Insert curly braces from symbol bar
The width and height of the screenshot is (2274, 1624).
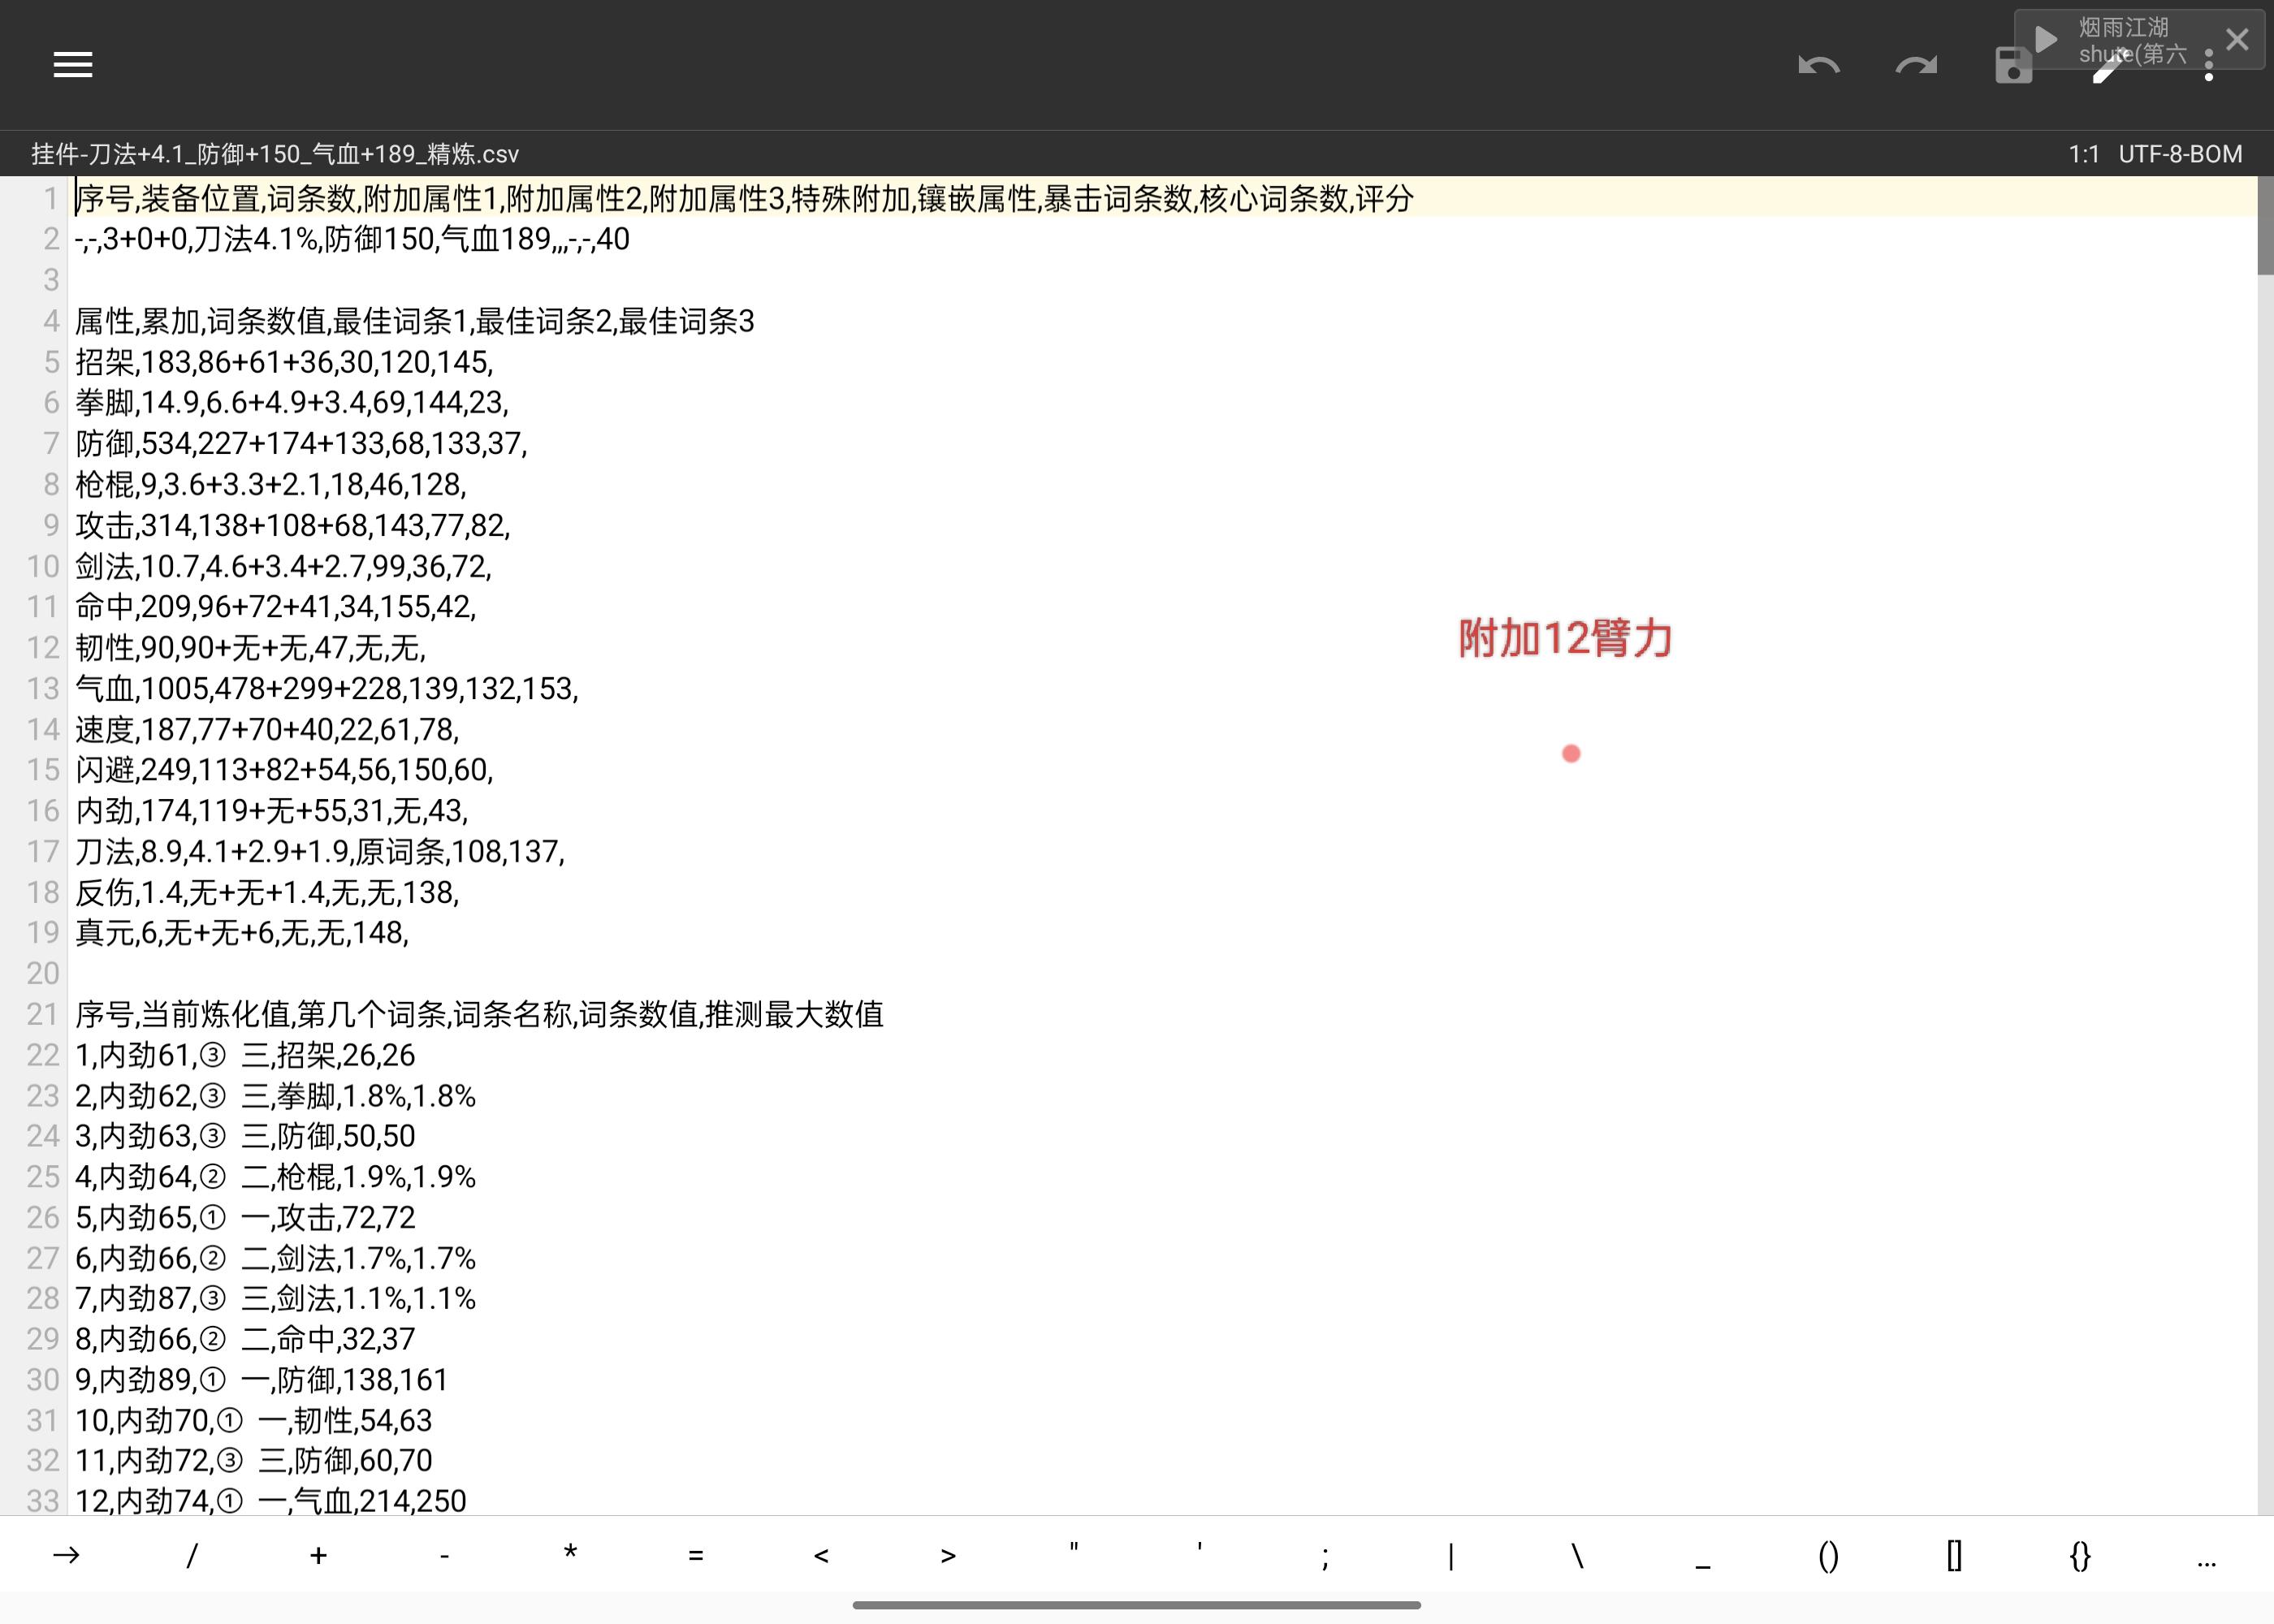(2080, 1555)
